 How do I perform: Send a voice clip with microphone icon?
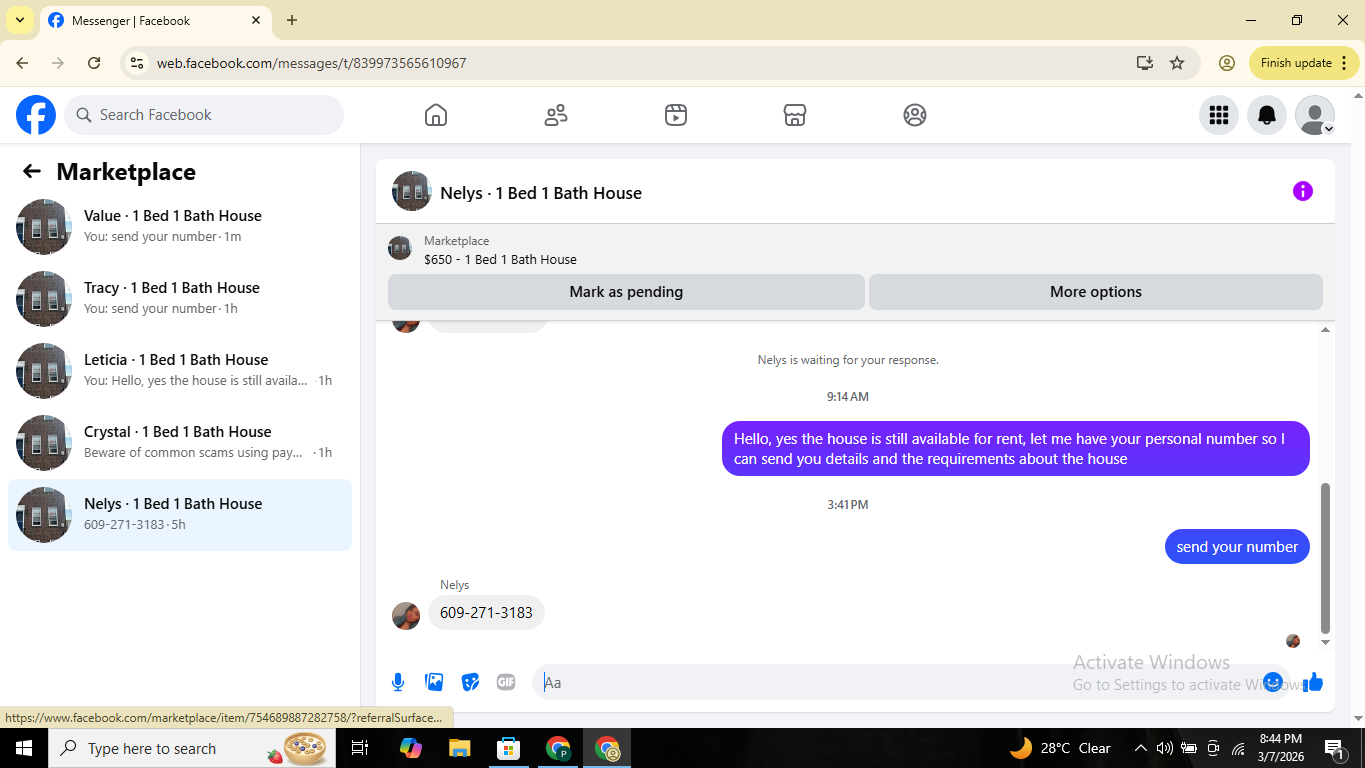(398, 682)
